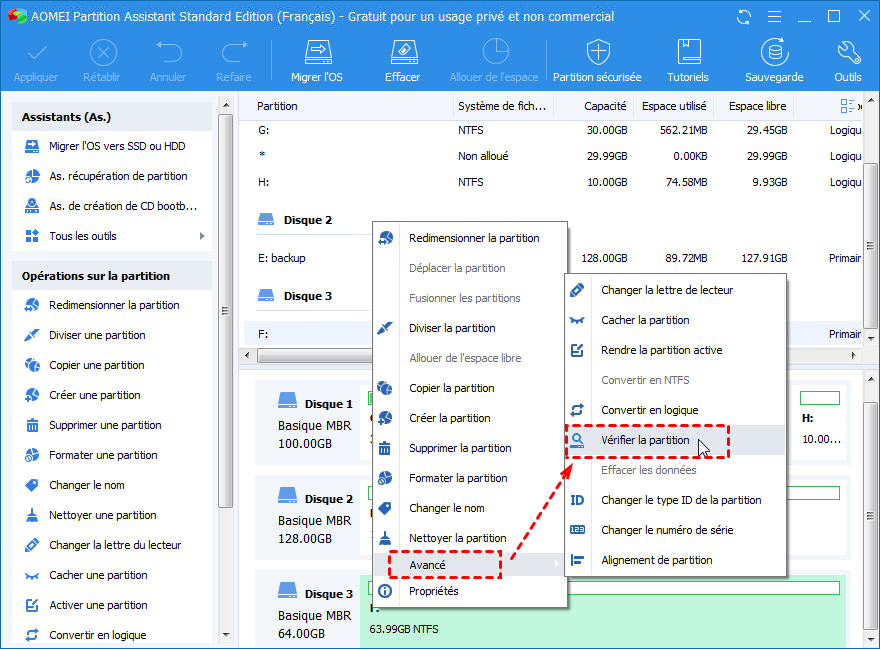Click the Migrer l'OS toolbar icon

click(317, 61)
